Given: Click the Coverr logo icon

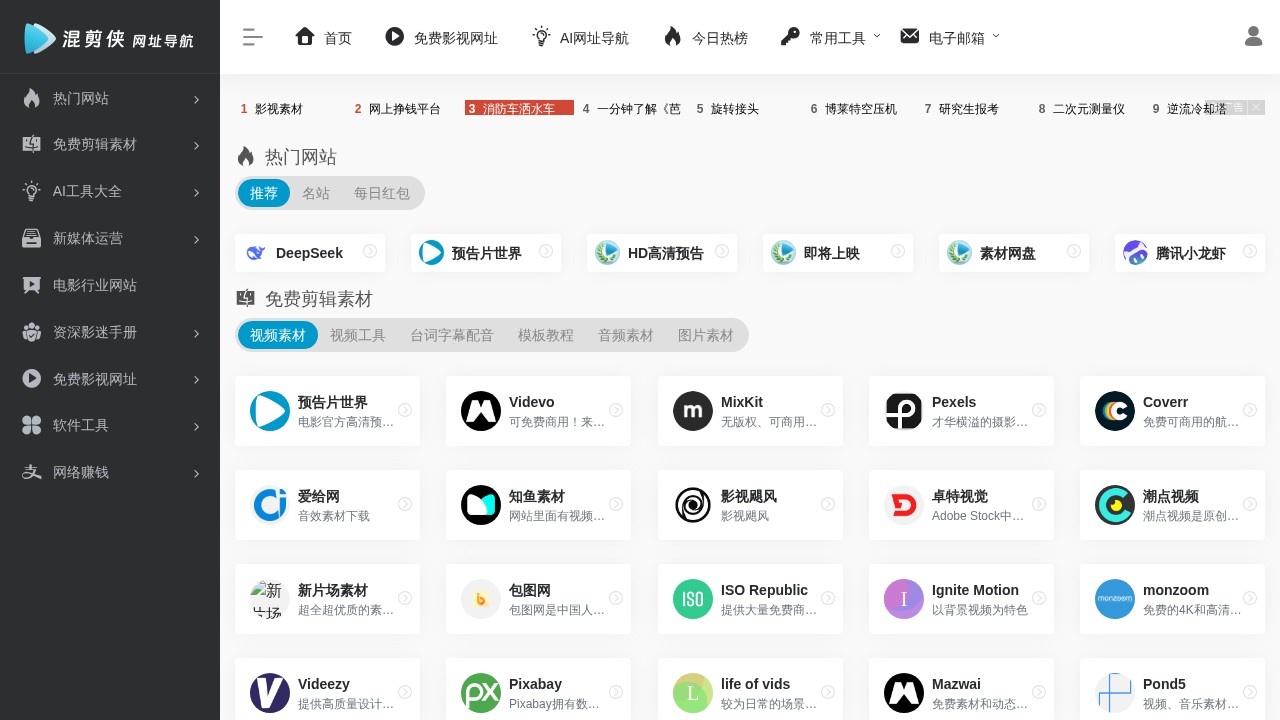Looking at the screenshot, I should [1115, 411].
